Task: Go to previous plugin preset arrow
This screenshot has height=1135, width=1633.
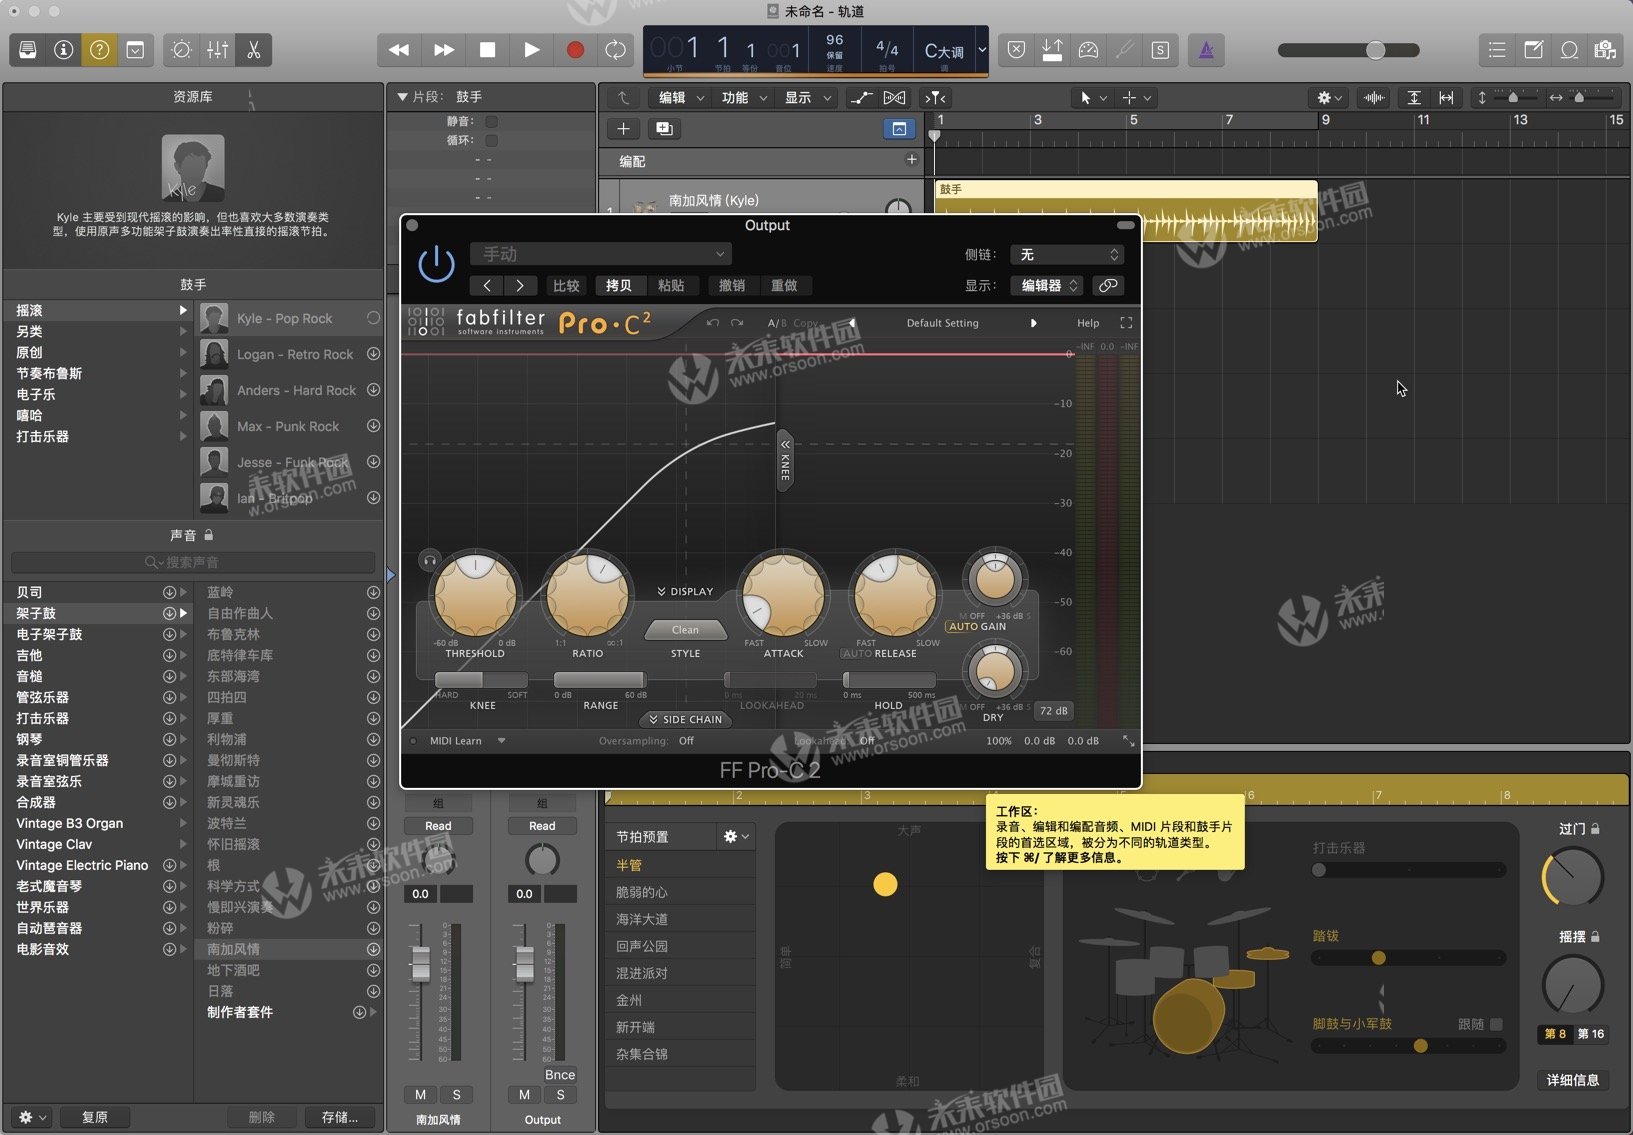Action: [x=487, y=286]
